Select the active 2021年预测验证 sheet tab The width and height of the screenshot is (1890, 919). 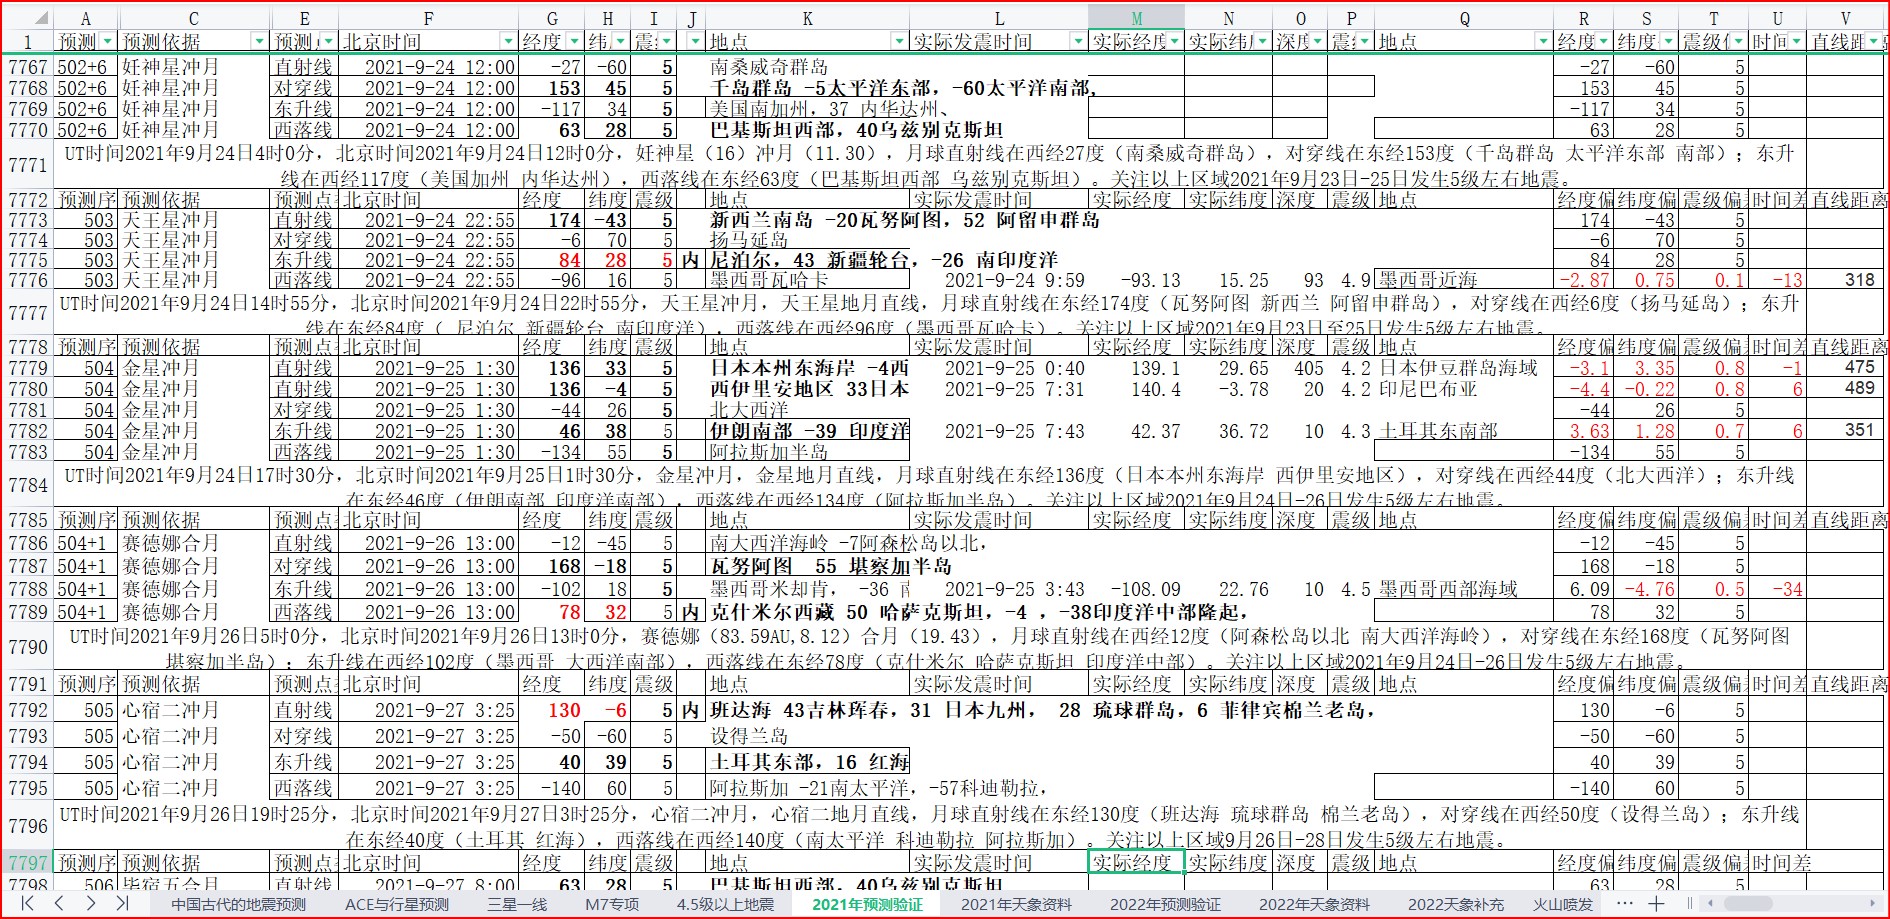coord(867,904)
